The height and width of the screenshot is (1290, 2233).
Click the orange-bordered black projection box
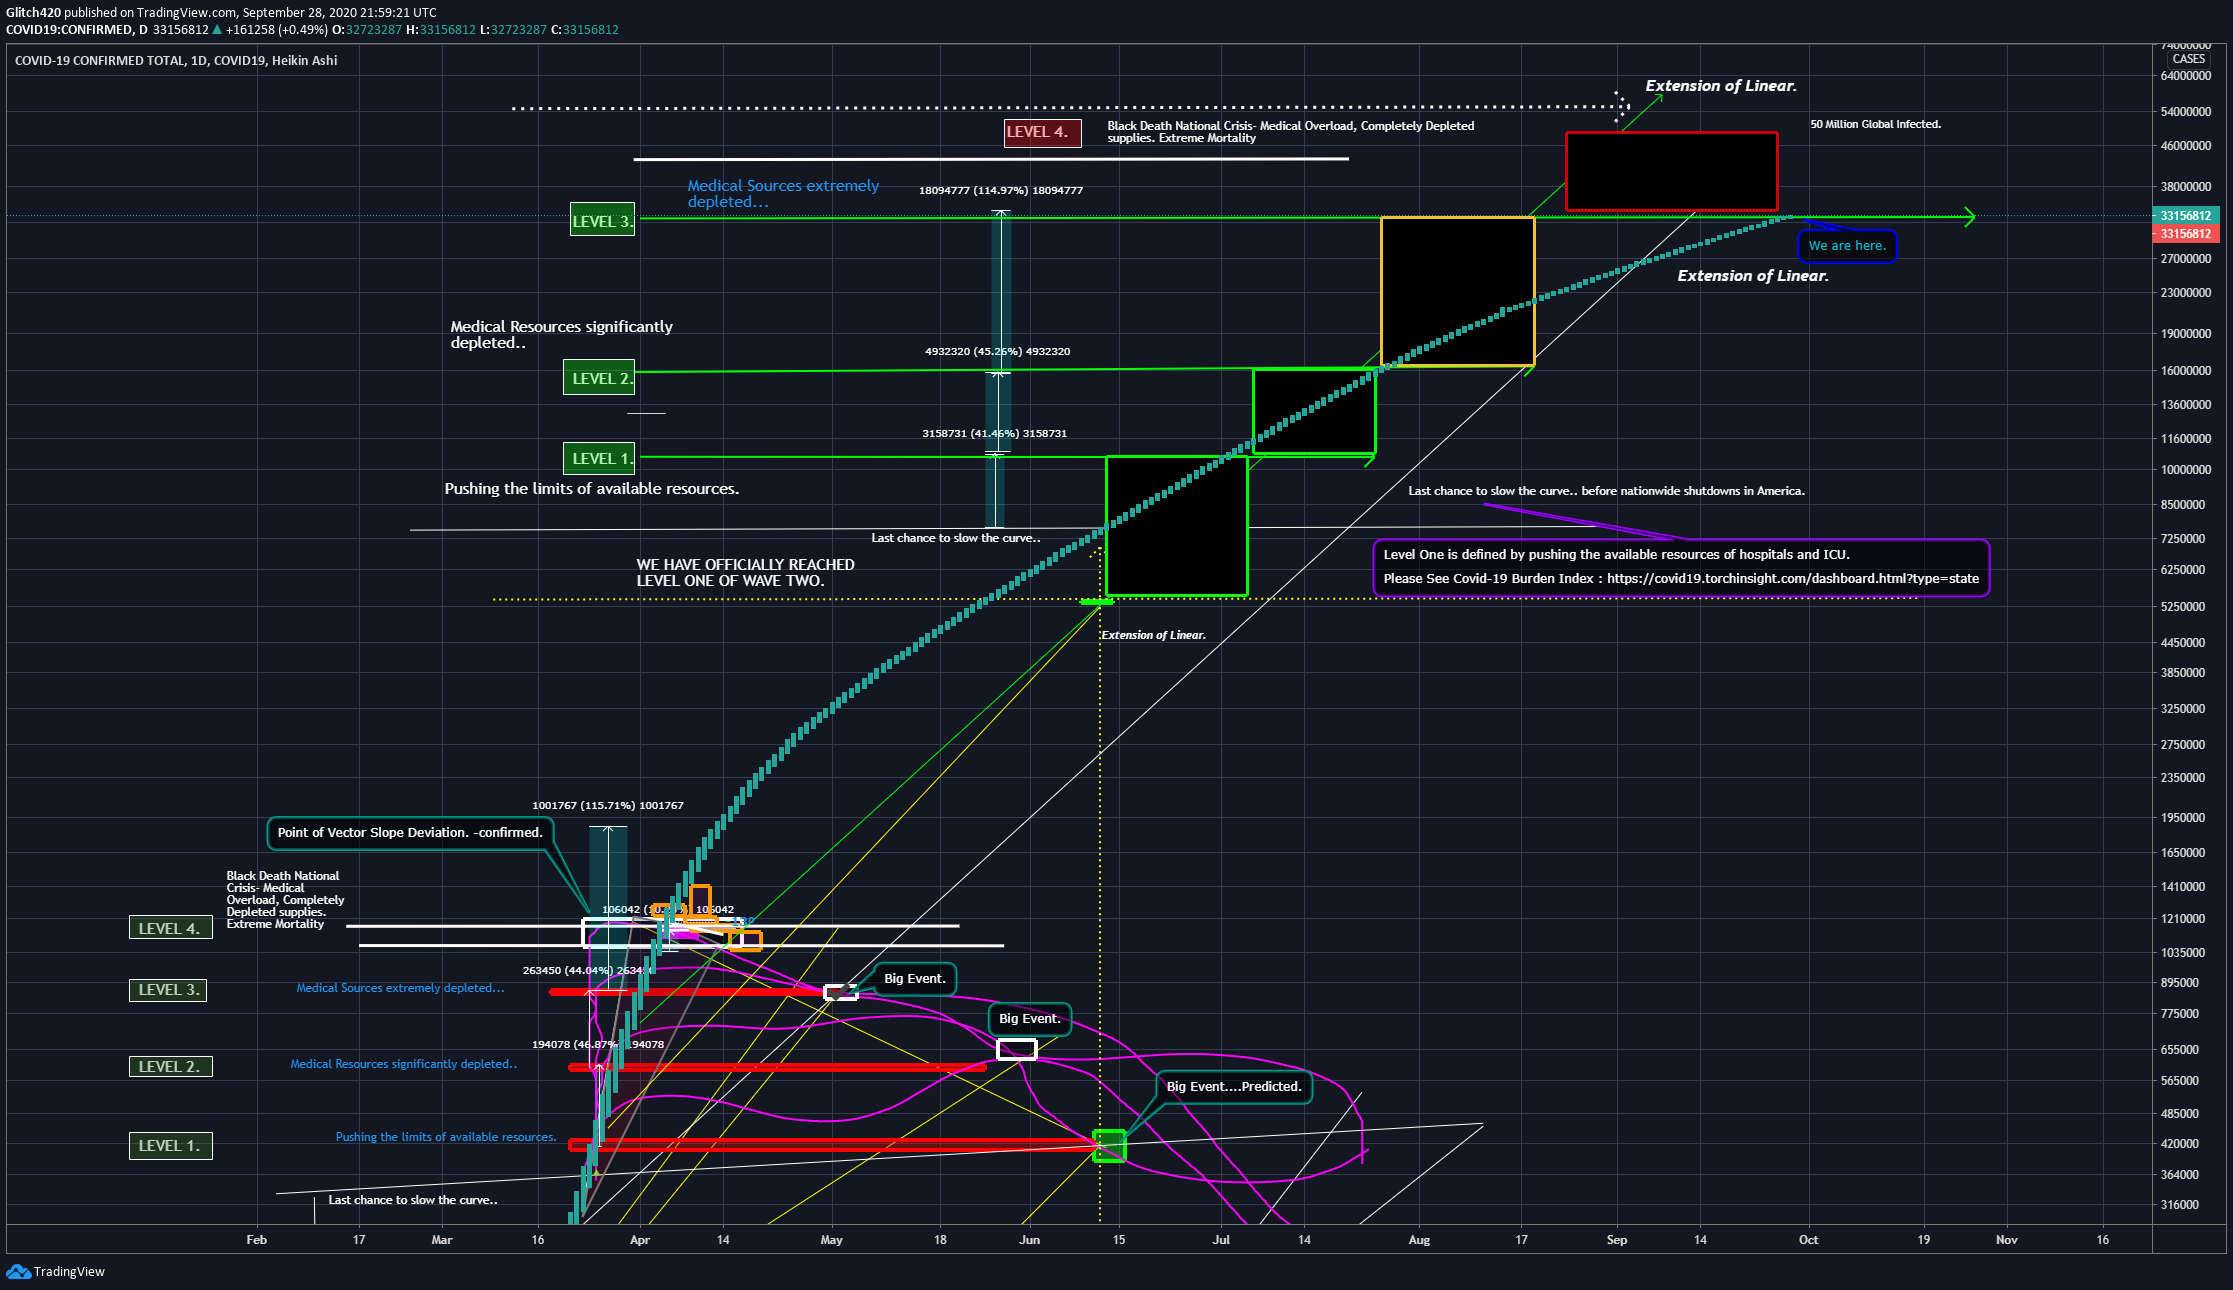pyautogui.click(x=1457, y=291)
